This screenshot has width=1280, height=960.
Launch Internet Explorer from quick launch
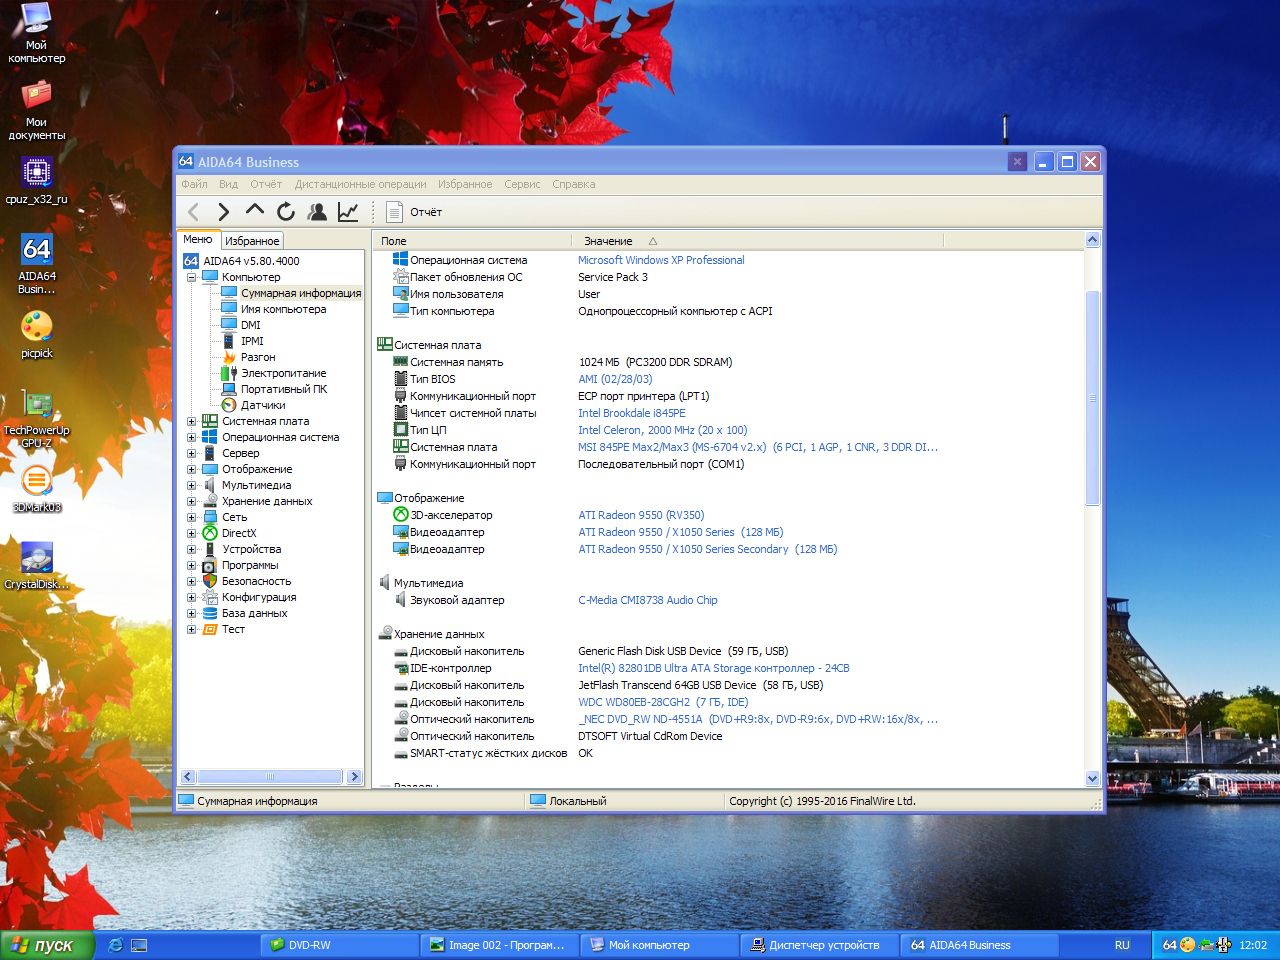click(115, 945)
